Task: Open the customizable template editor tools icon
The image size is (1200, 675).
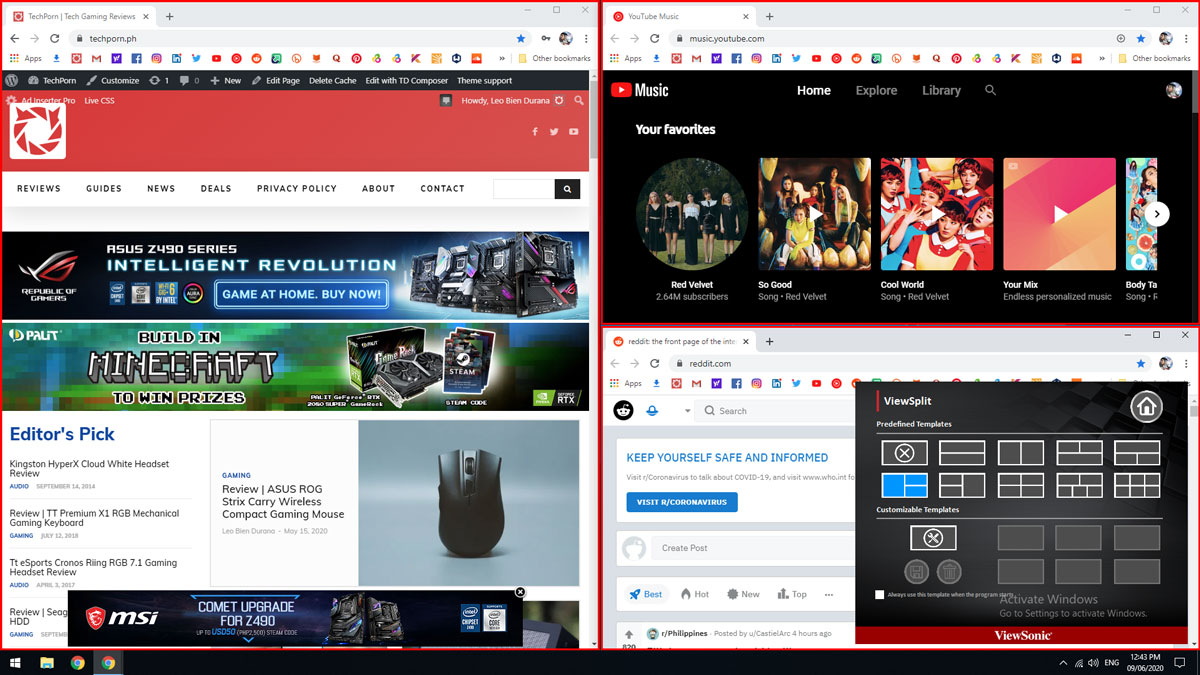Action: click(x=933, y=538)
